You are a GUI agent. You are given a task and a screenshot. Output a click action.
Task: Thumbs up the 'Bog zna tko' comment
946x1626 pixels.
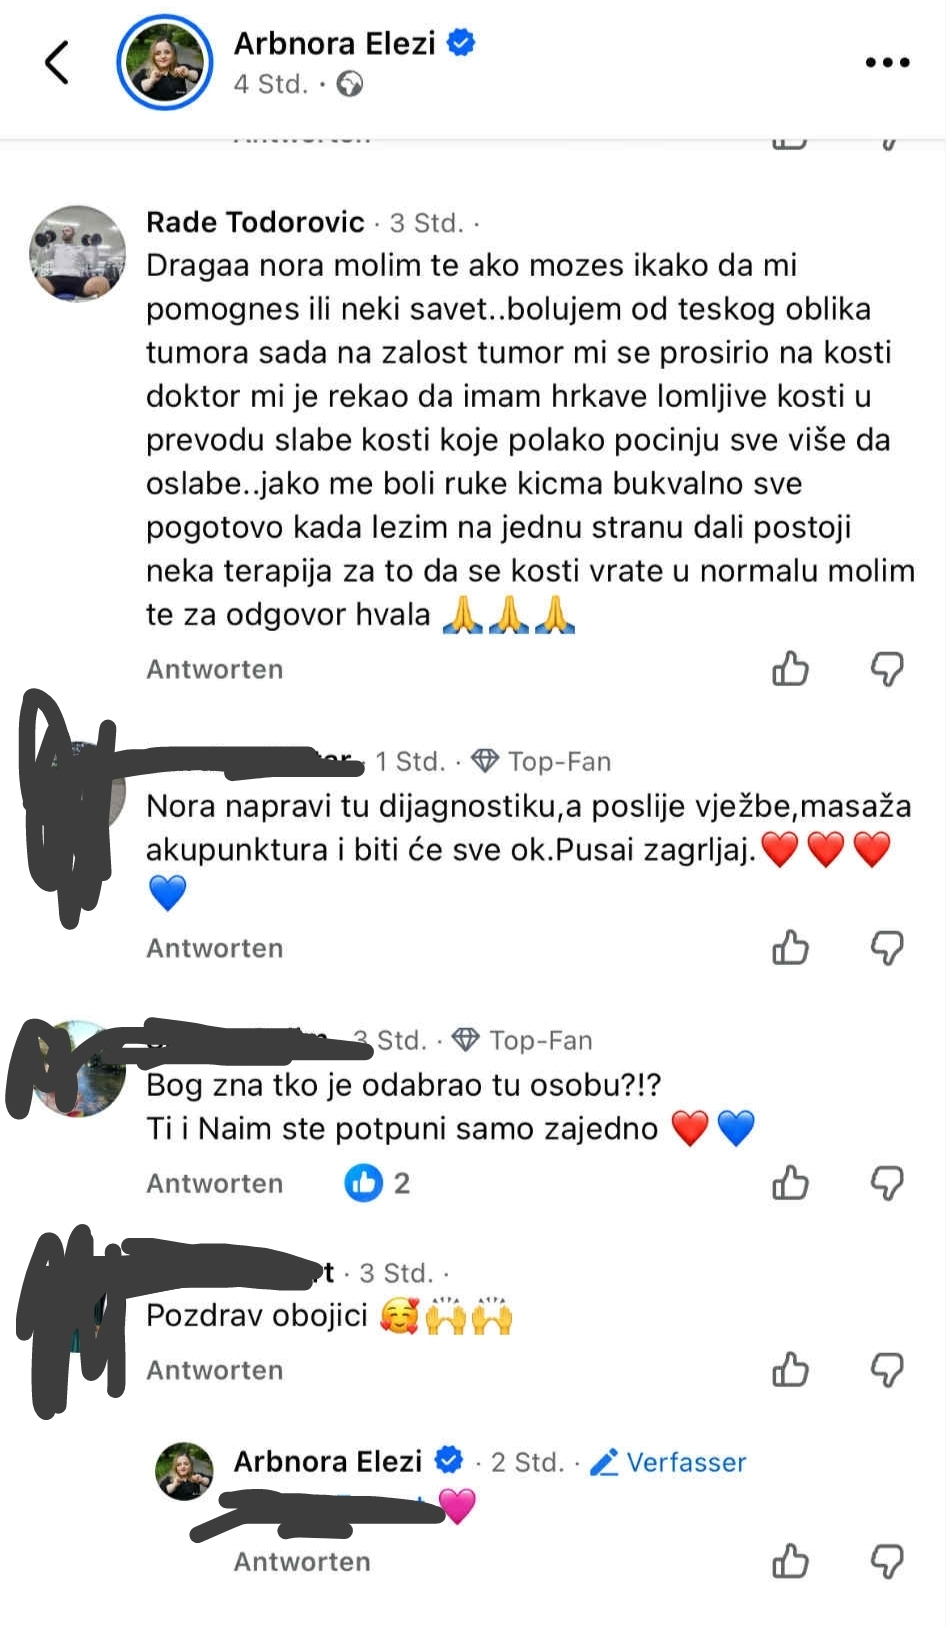[790, 1182]
